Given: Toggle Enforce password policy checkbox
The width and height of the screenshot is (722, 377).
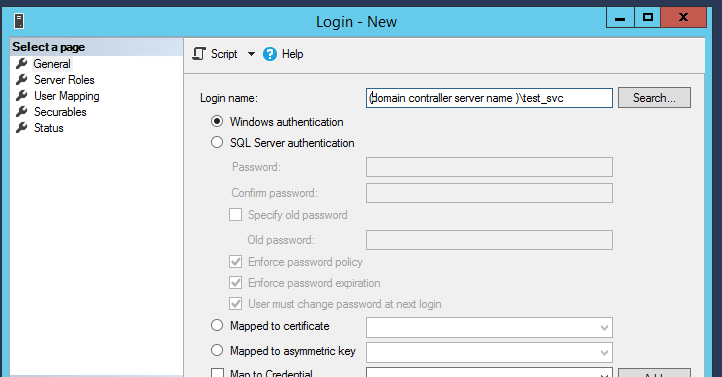Looking at the screenshot, I should (x=235, y=261).
